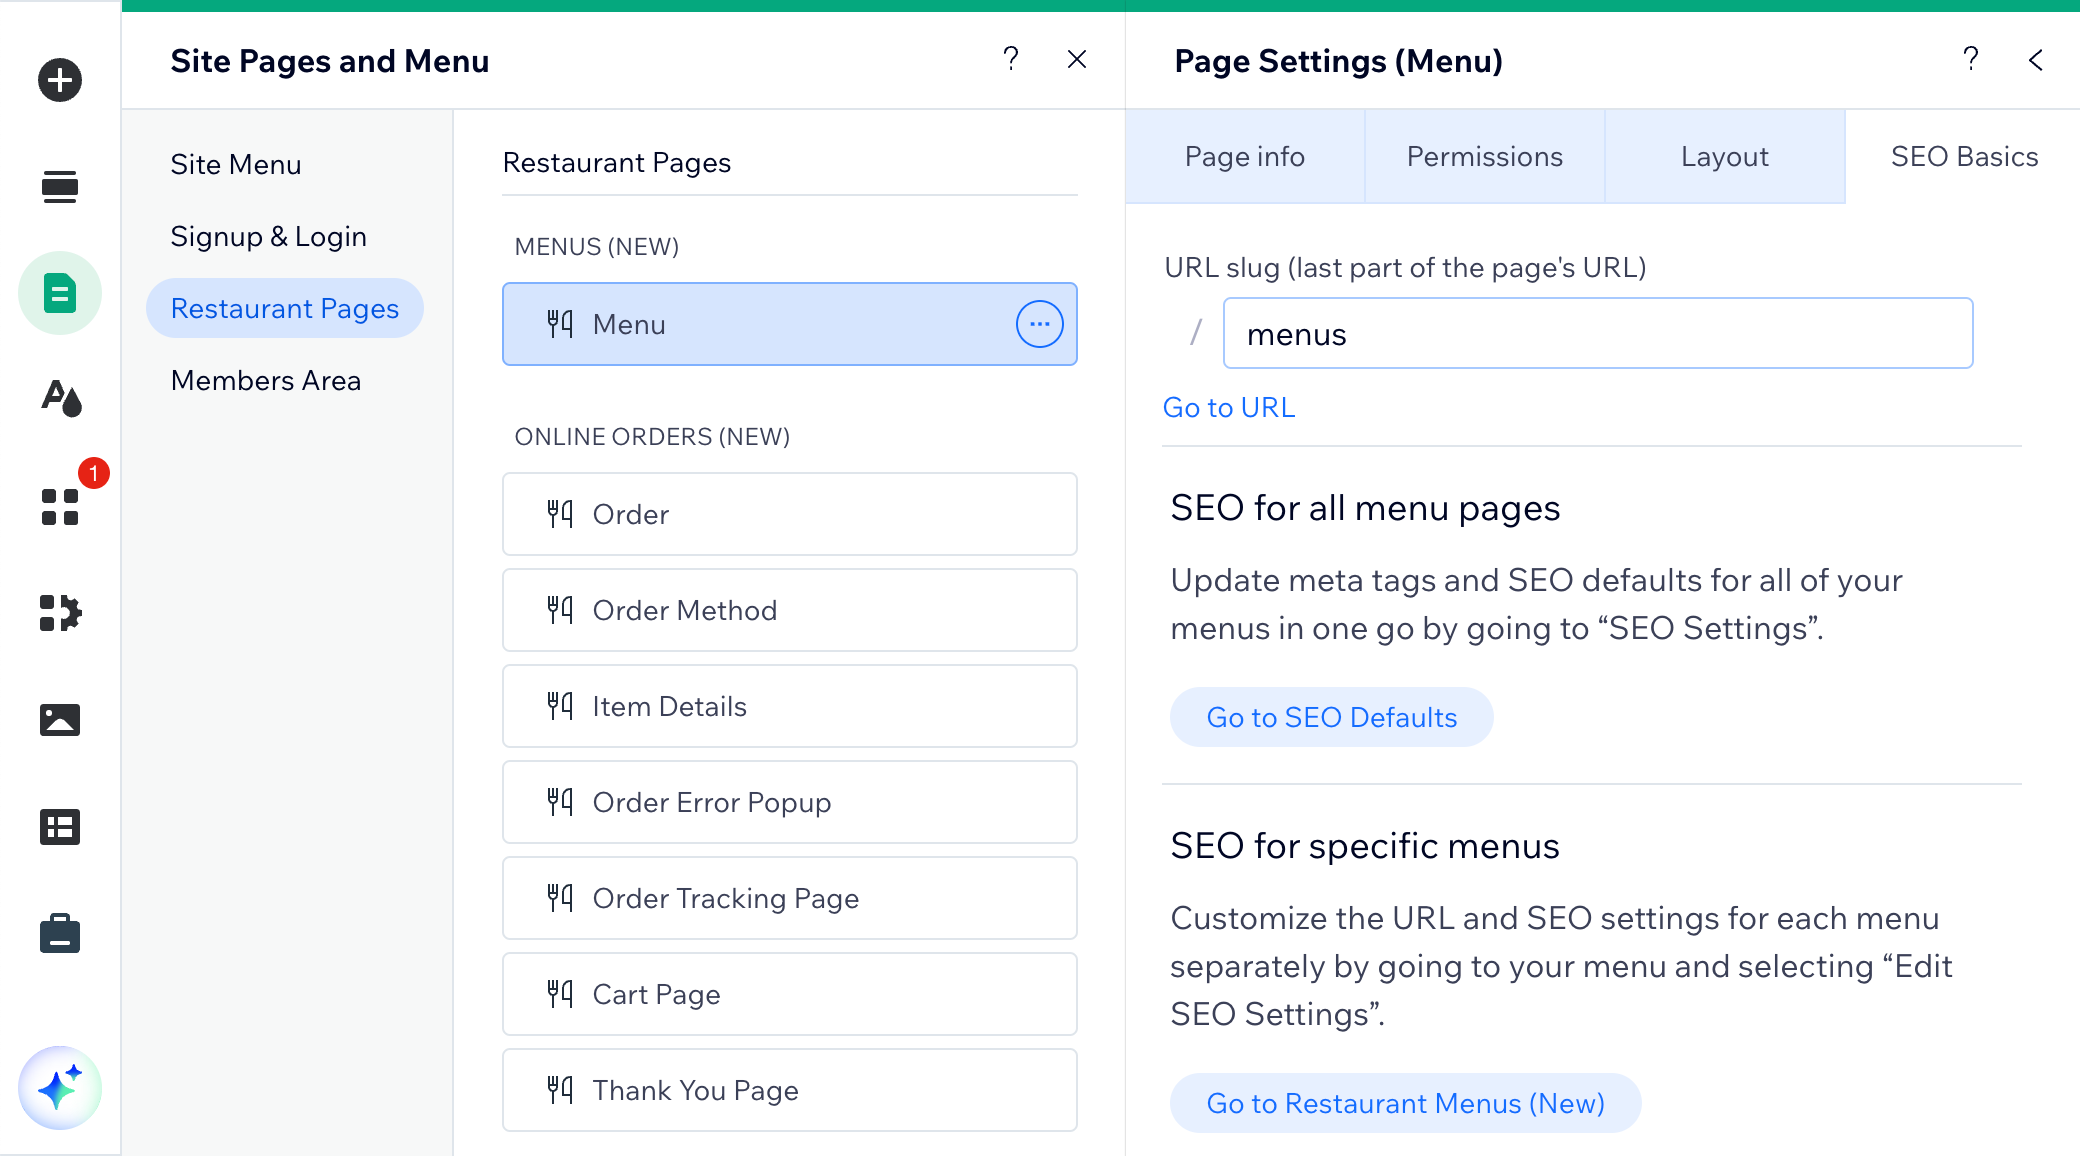
Task: Click the Order Tracking Page fork-knife icon
Action: pos(558,898)
